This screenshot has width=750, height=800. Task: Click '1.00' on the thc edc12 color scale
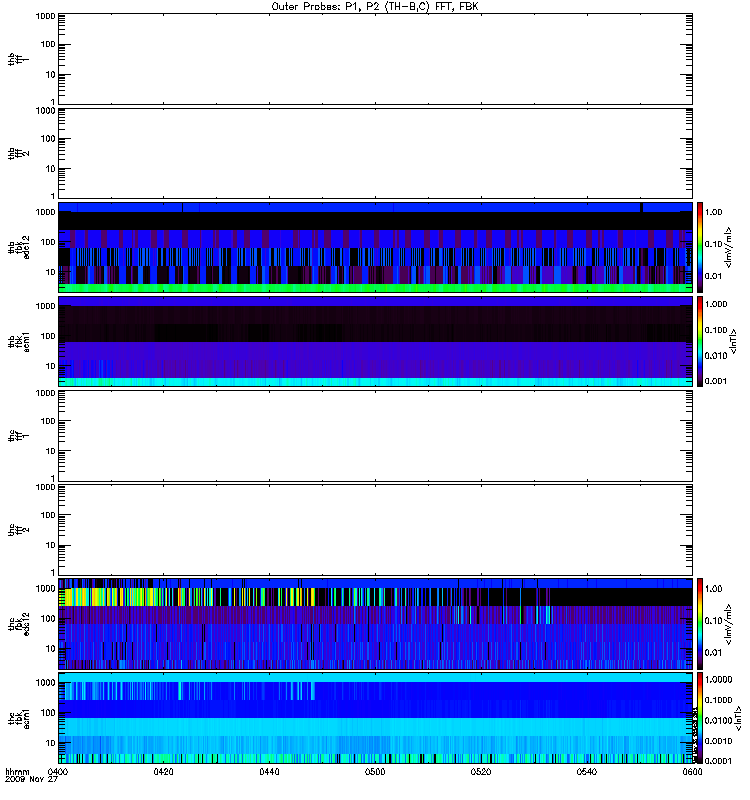tap(713, 589)
